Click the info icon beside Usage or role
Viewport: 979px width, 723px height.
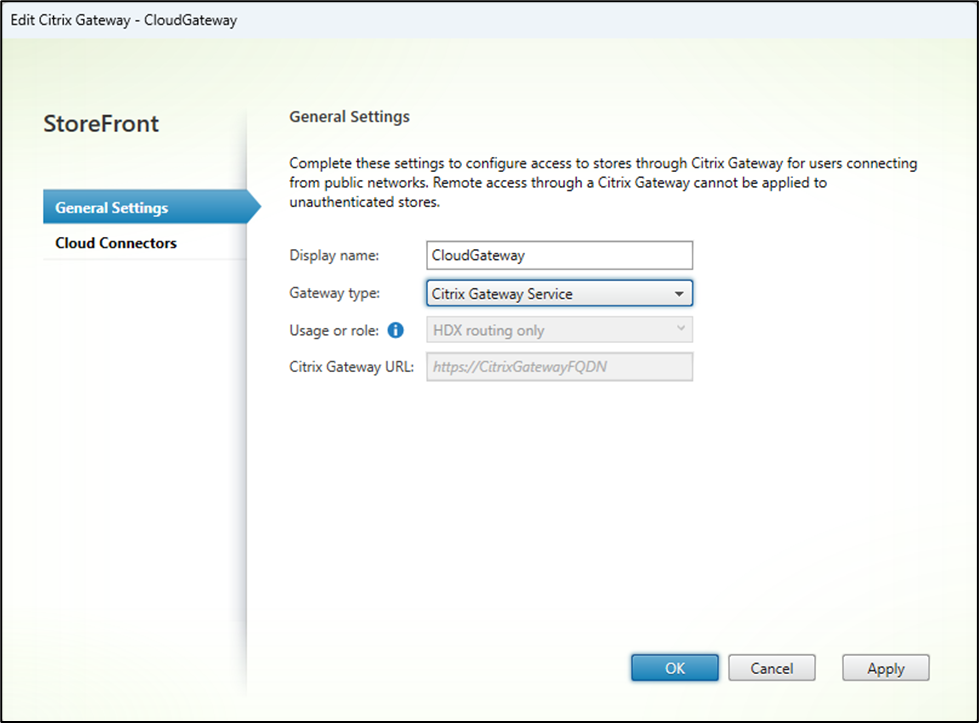[395, 331]
